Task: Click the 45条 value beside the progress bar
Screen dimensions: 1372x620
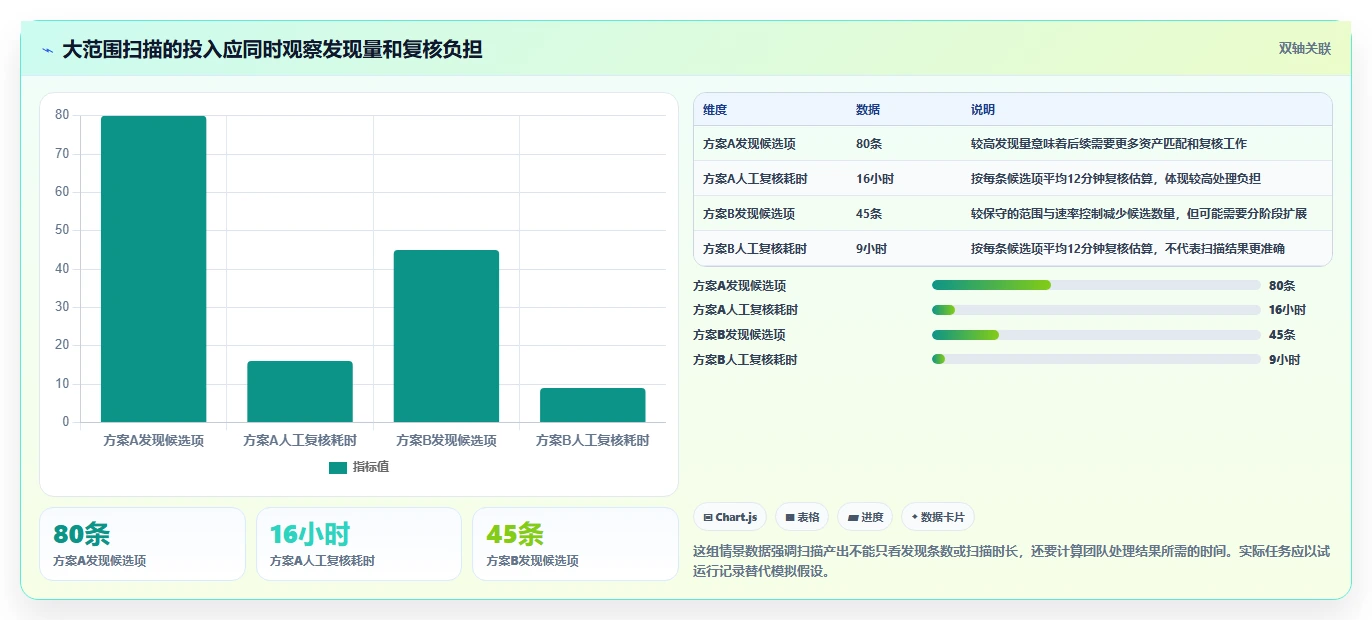Action: [1282, 335]
